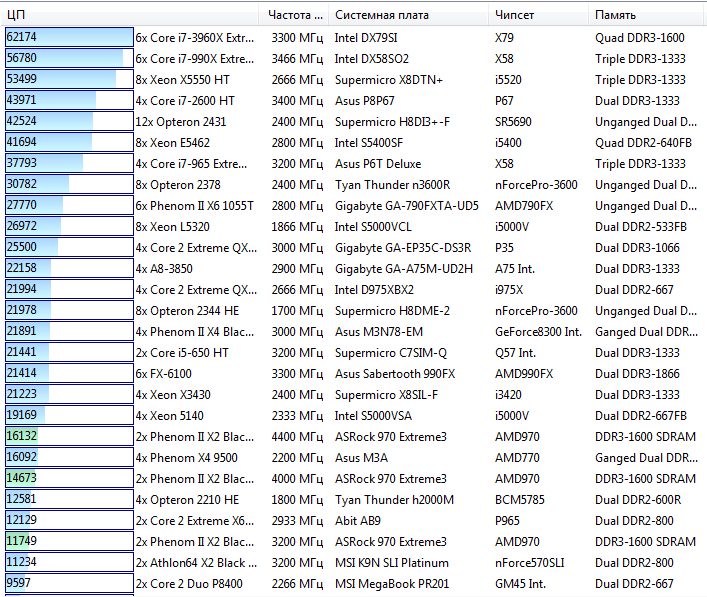This screenshot has height=597, width=707.
Task: Click the X79 chipset cell
Action: click(504, 38)
